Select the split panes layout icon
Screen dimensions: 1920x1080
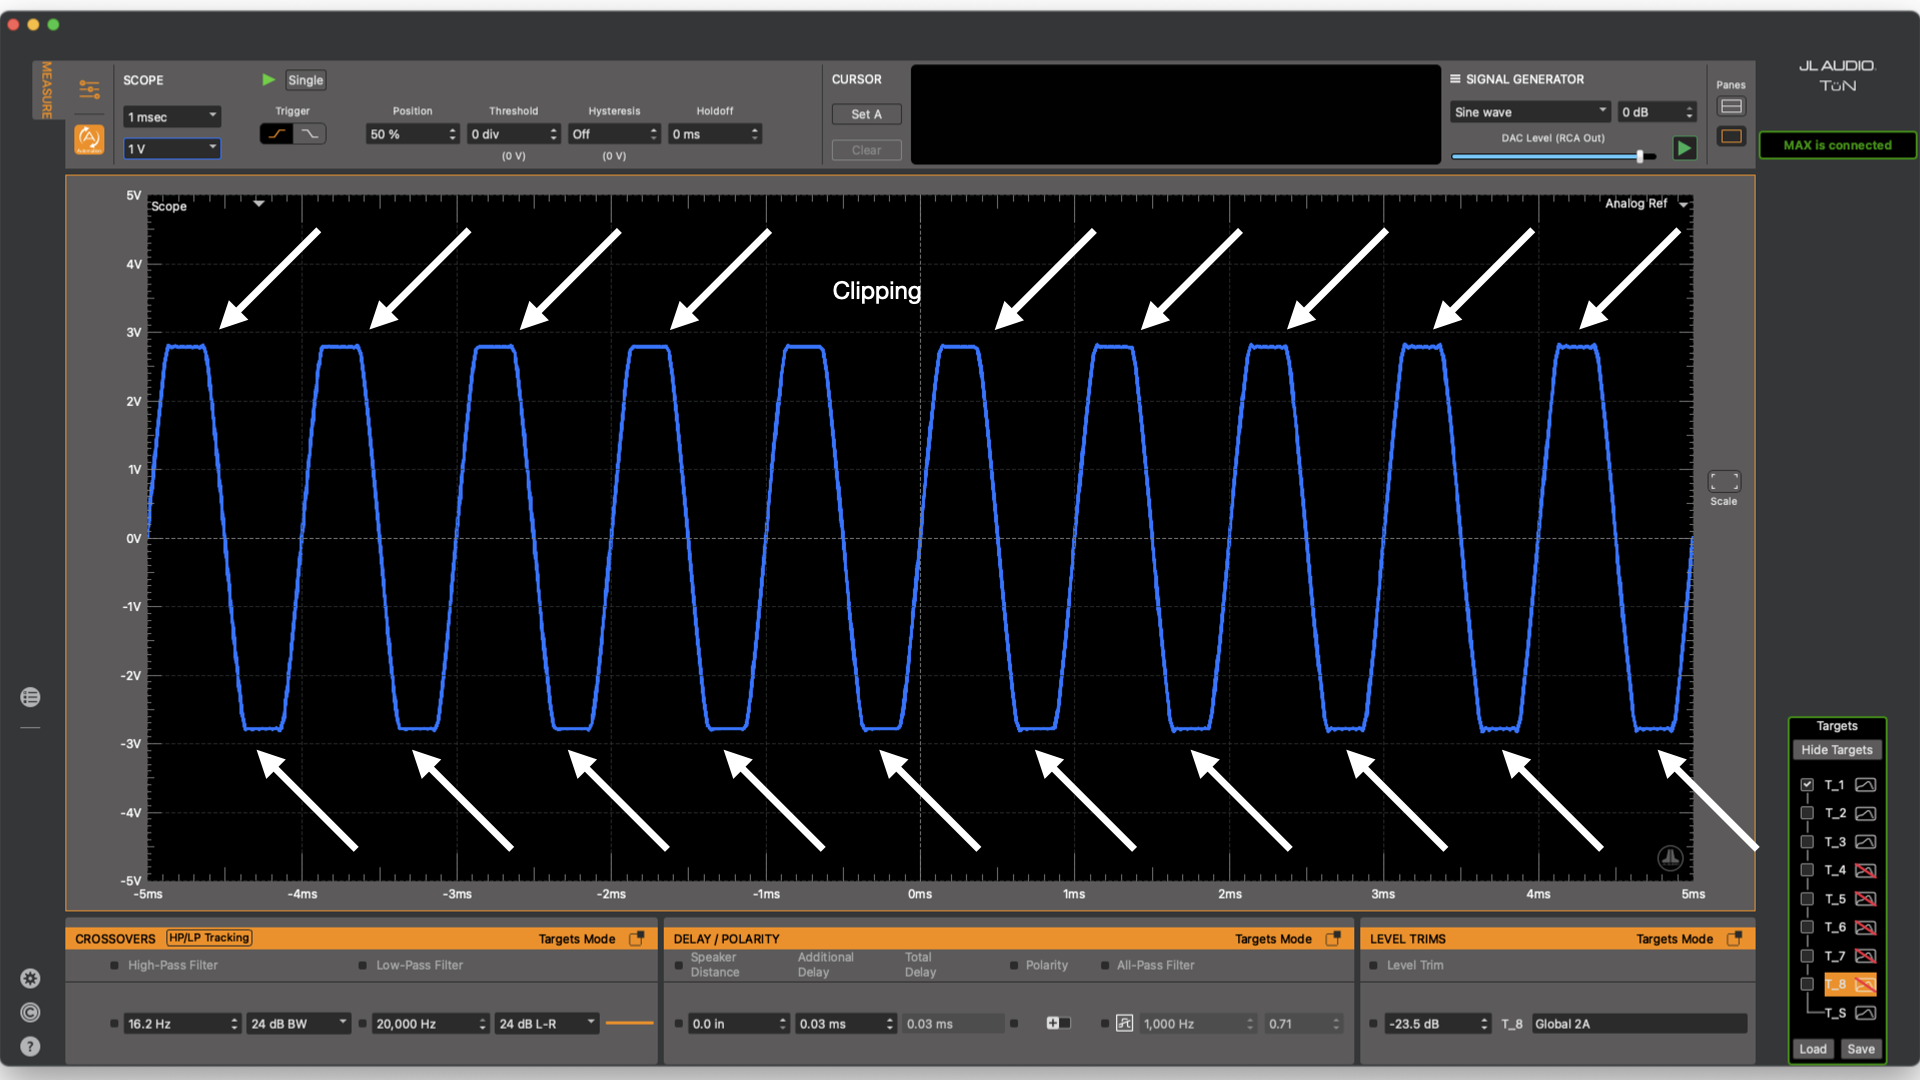coord(1731,107)
